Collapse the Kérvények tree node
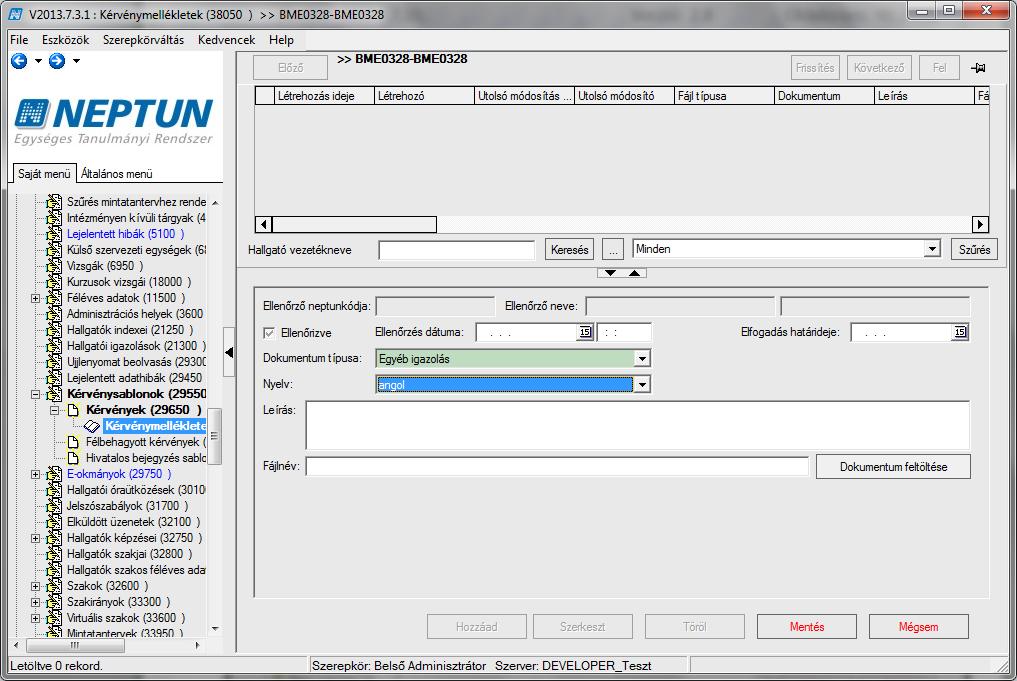1017x681 pixels. coord(54,411)
